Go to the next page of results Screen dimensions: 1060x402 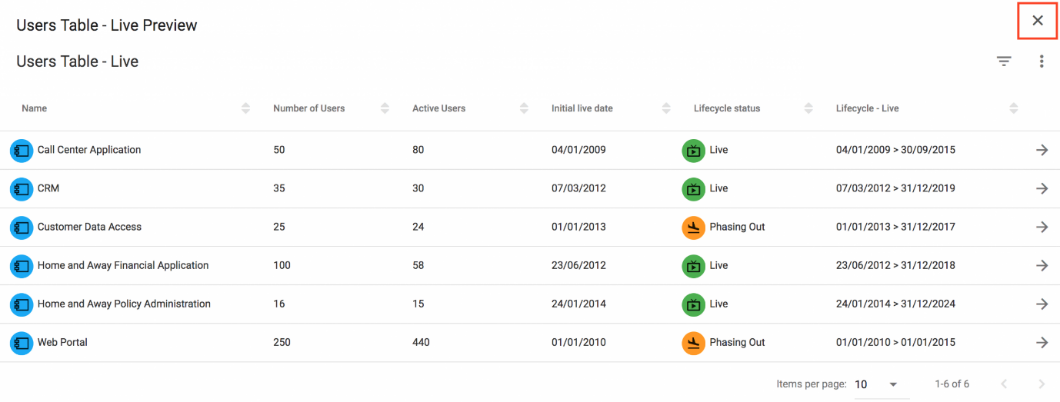(x=1042, y=384)
